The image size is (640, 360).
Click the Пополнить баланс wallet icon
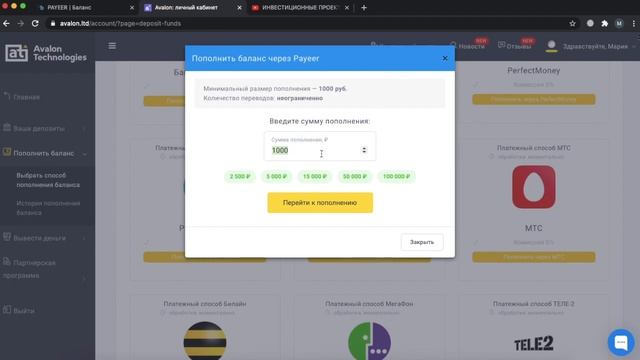tap(7, 152)
